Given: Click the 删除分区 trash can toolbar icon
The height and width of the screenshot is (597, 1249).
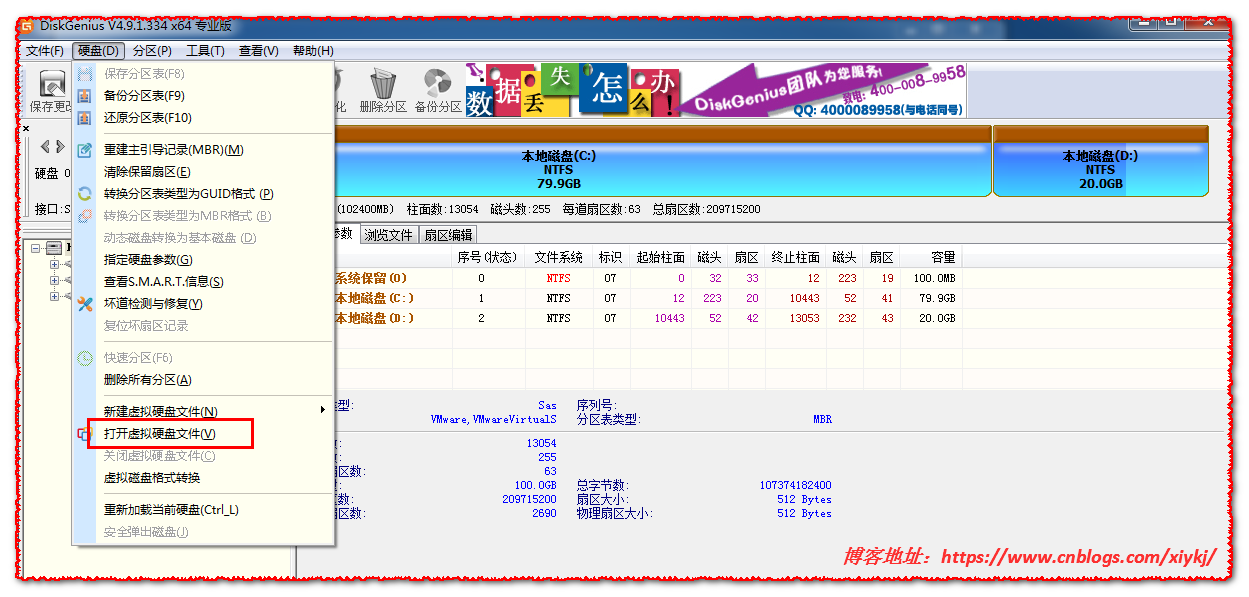Looking at the screenshot, I should point(383,90).
